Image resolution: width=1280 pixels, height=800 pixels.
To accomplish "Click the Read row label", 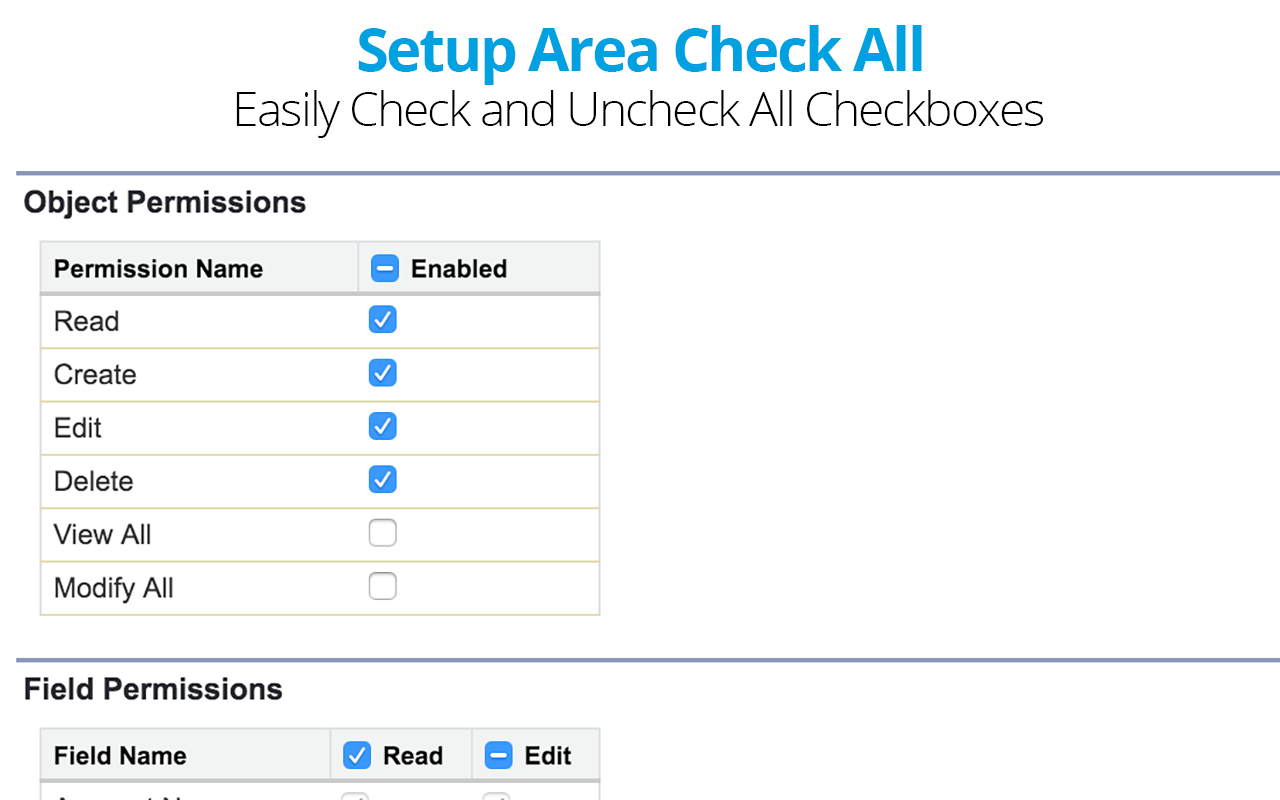I will click(x=87, y=321).
